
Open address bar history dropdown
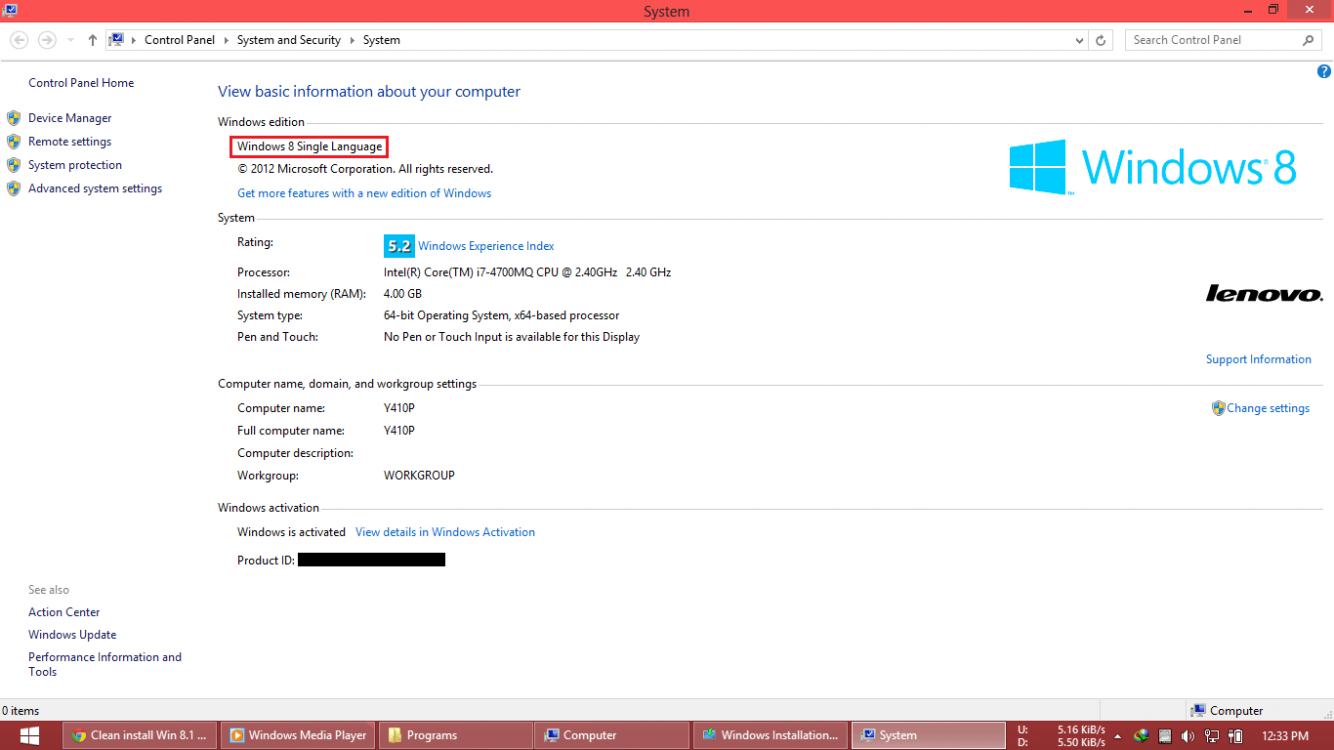pyautogui.click(x=1079, y=40)
